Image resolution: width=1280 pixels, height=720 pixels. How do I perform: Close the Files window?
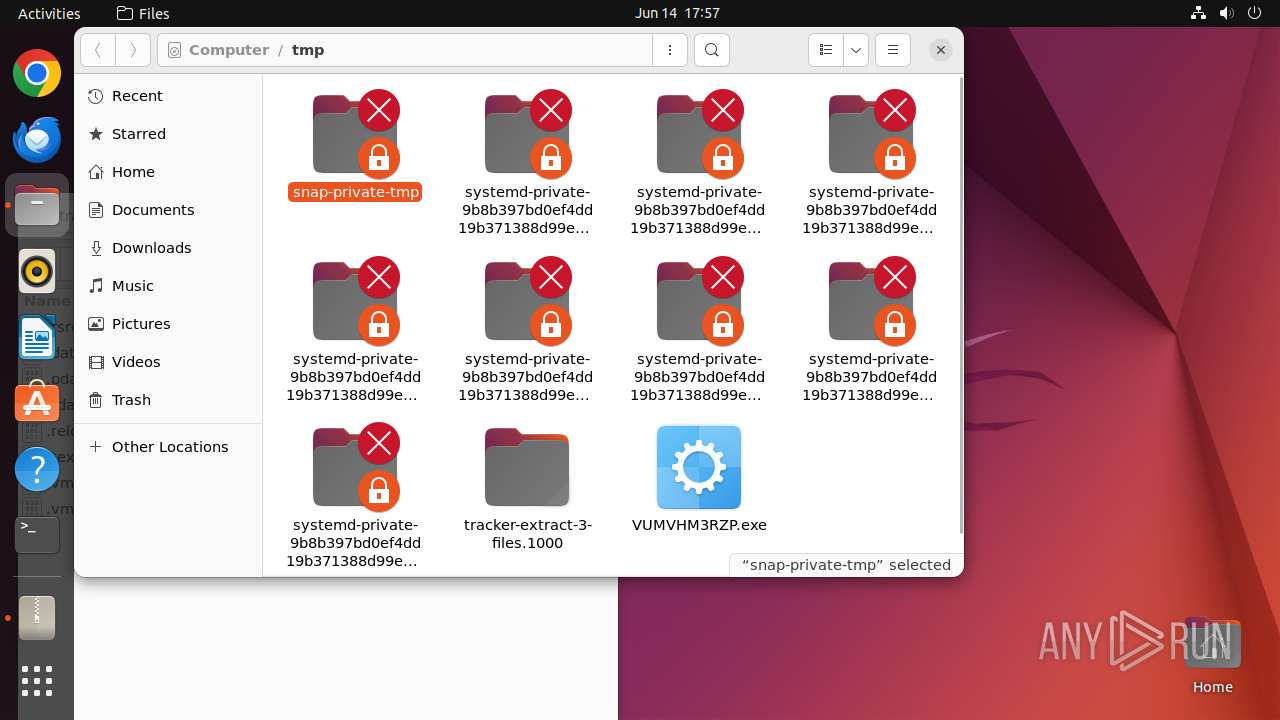[941, 50]
